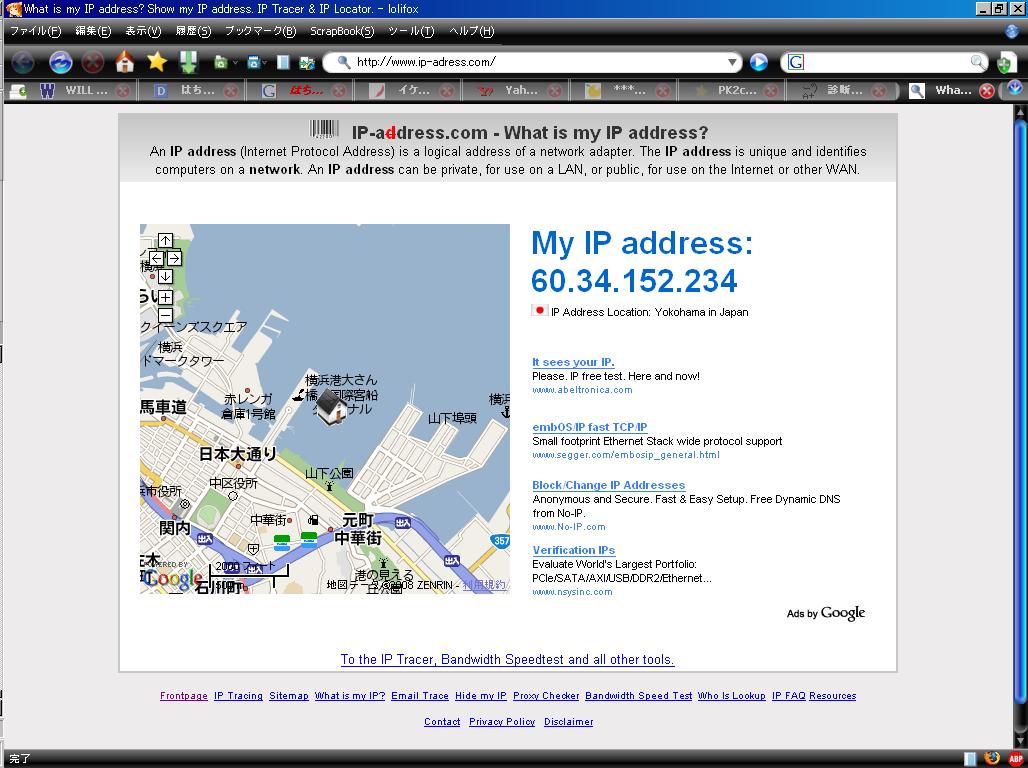The image size is (1028, 768).
Task: Click the map zoom out minus button
Action: point(165,315)
